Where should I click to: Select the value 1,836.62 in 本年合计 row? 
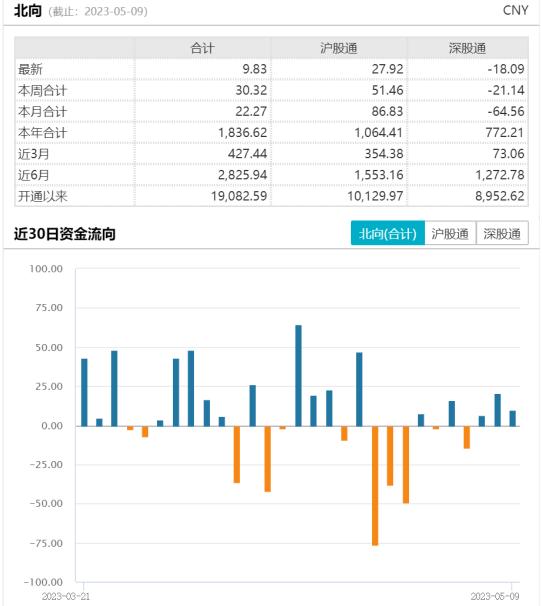(x=242, y=133)
